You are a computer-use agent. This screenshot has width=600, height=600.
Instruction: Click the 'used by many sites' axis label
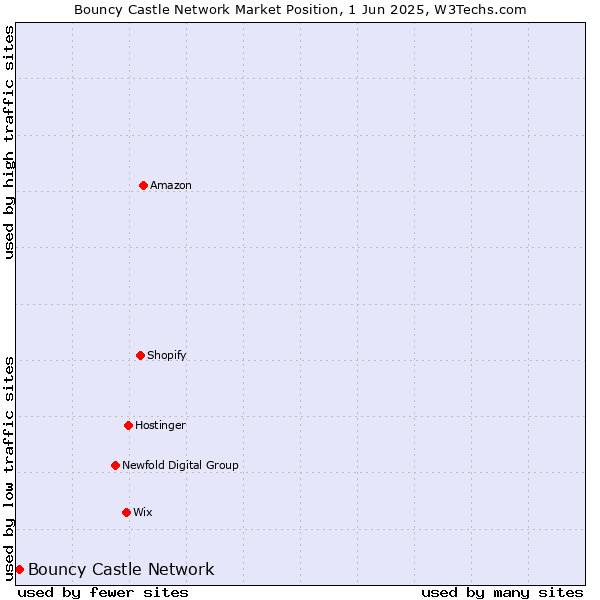(502, 593)
